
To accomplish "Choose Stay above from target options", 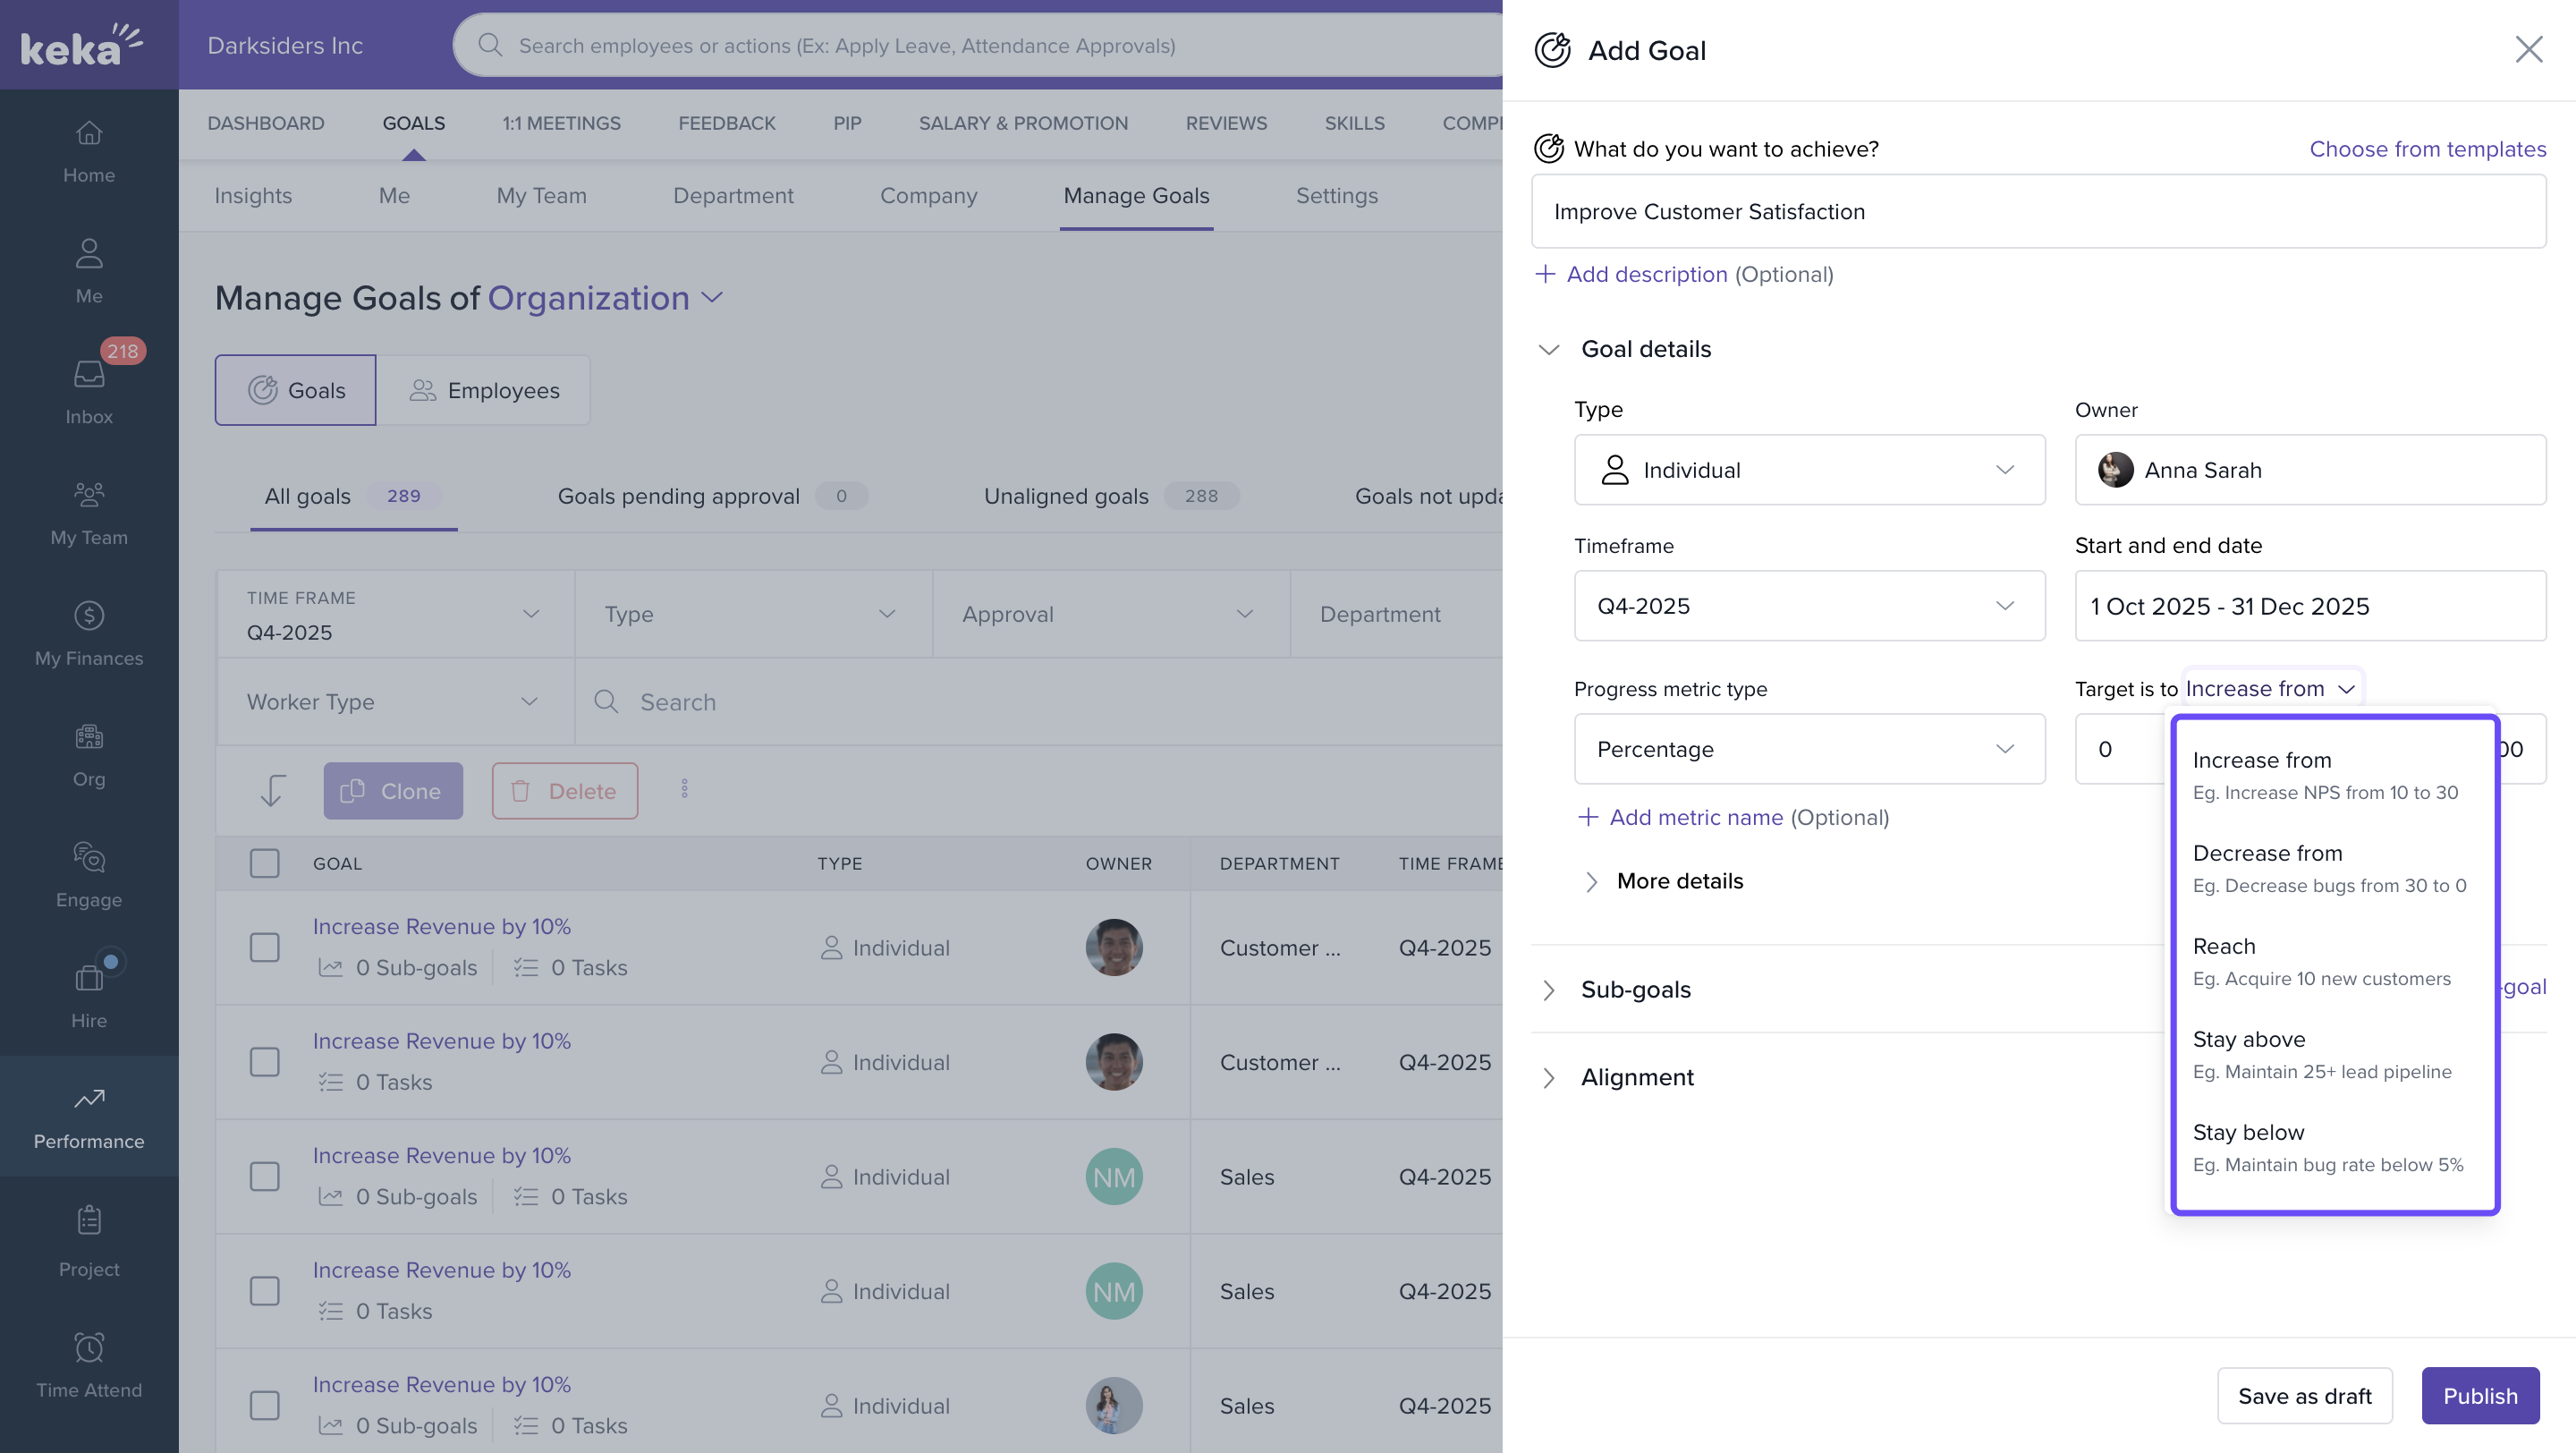I will [x=2248, y=1040].
